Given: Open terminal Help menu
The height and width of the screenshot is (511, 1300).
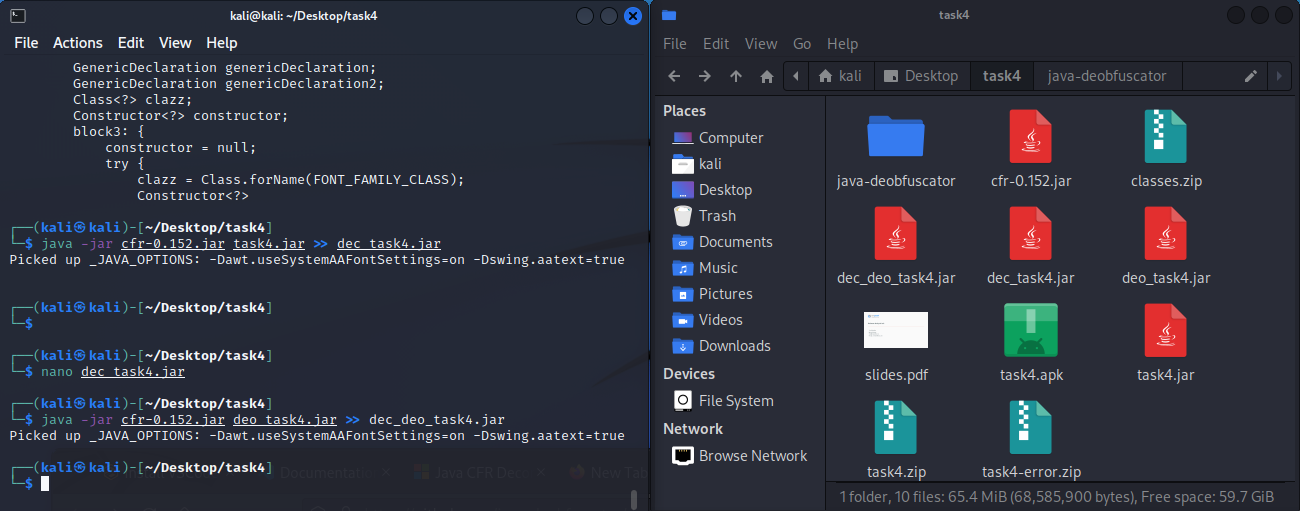Looking at the screenshot, I should (x=222, y=43).
